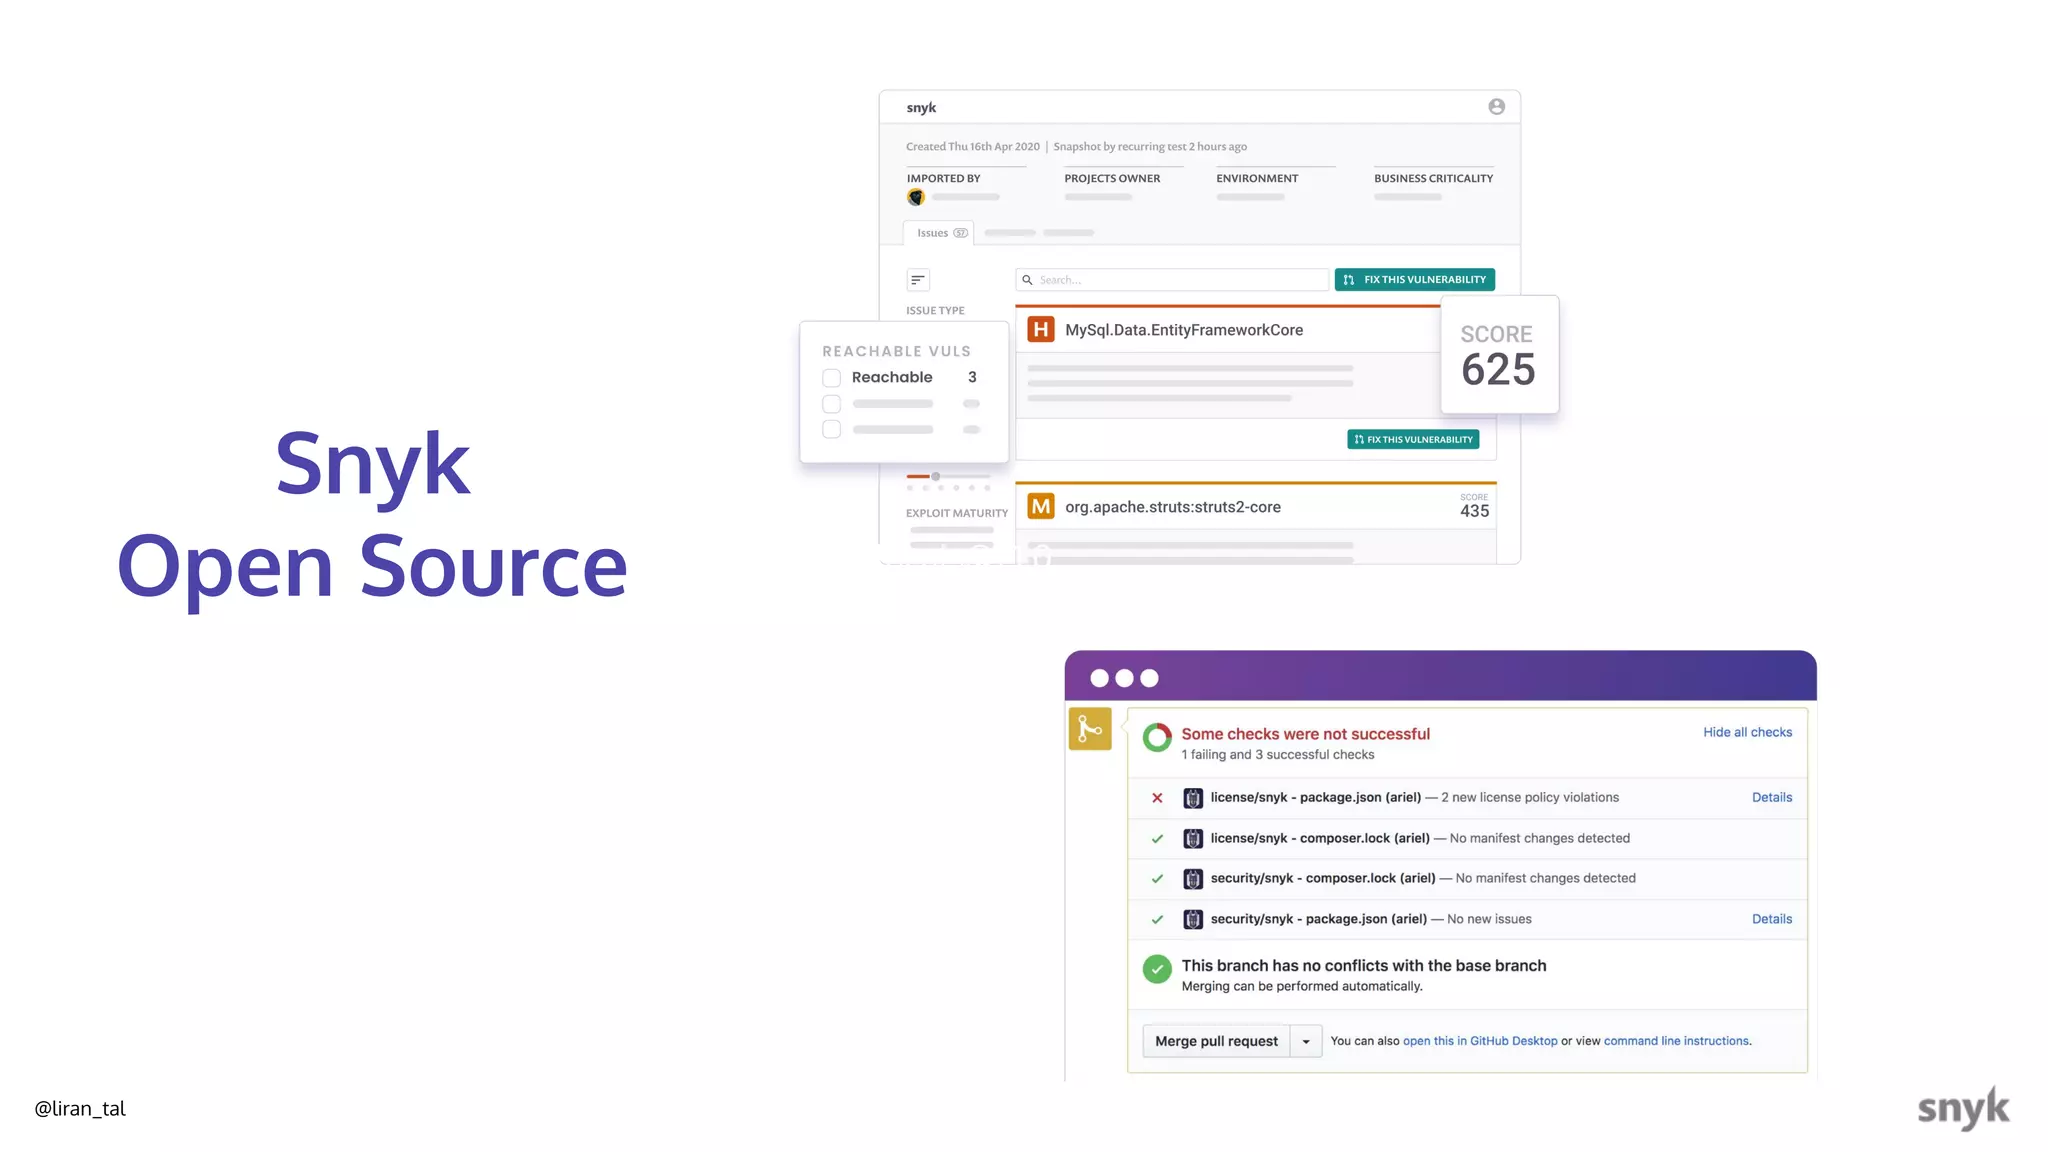Image resolution: width=2048 pixels, height=1152 pixels.
Task: Open the user account avatar icon
Action: point(1496,107)
